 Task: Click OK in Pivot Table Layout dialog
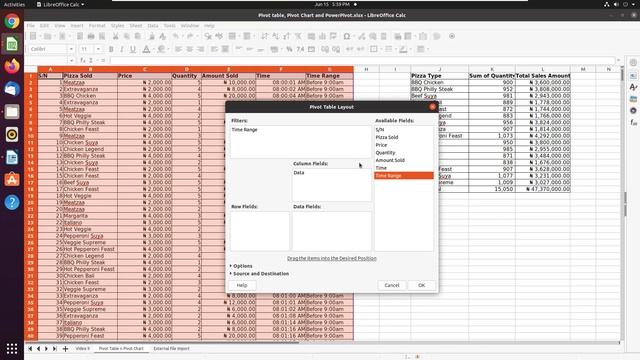[422, 285]
